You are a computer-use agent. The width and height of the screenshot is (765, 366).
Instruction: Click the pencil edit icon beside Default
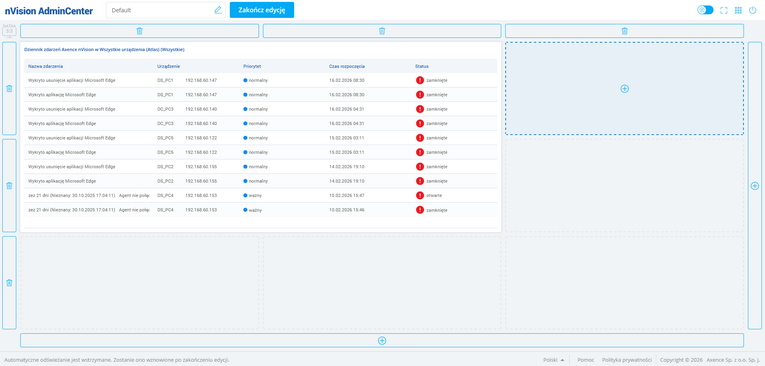[218, 10]
